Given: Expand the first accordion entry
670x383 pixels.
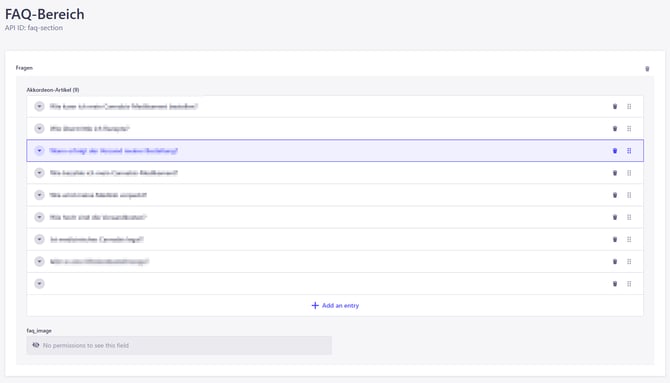Looking at the screenshot, I should coord(39,106).
